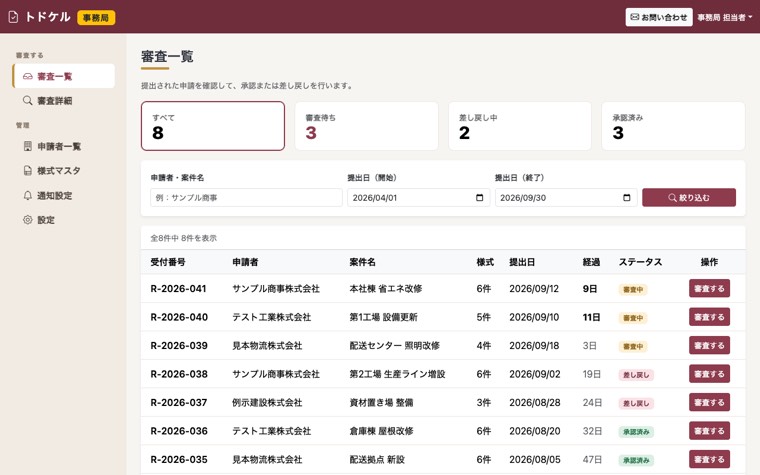Click receipt number R-2026-035
Screen dimensions: 760x475
(179, 459)
